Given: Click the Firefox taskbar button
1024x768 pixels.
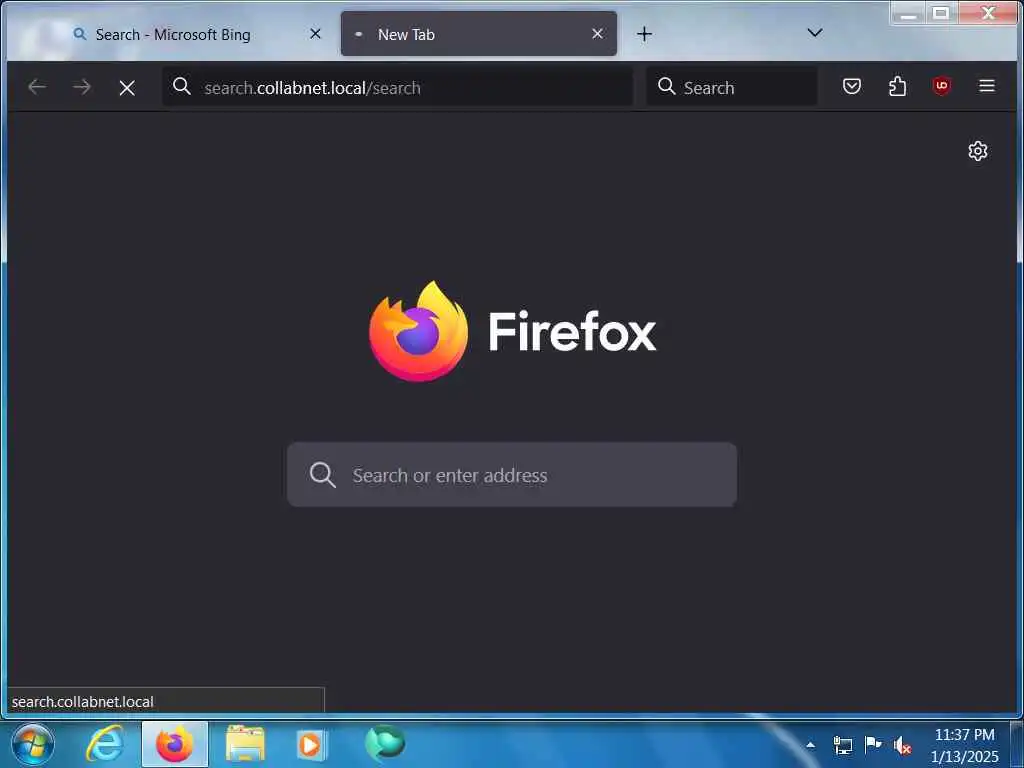Looking at the screenshot, I should pyautogui.click(x=174, y=744).
